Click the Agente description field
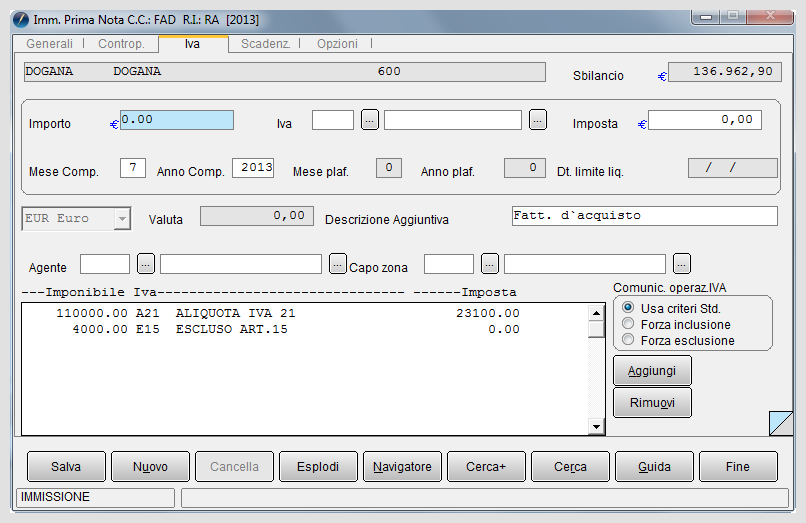The image size is (806, 523). coord(241,264)
